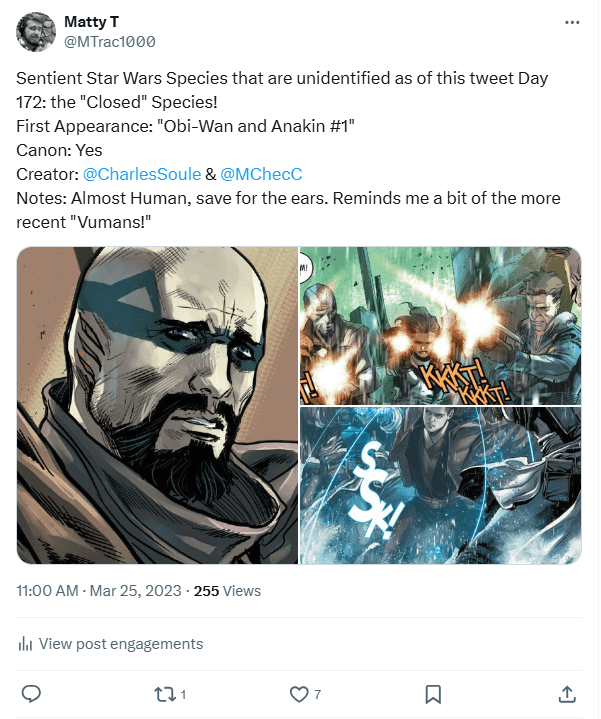601x719 pixels.
Task: Open the Matty T display name
Action: click(92, 21)
